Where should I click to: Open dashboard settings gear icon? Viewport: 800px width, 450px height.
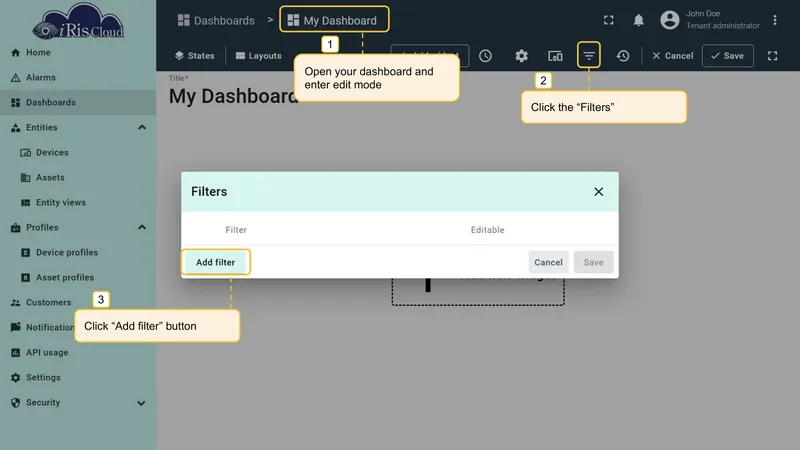(521, 56)
